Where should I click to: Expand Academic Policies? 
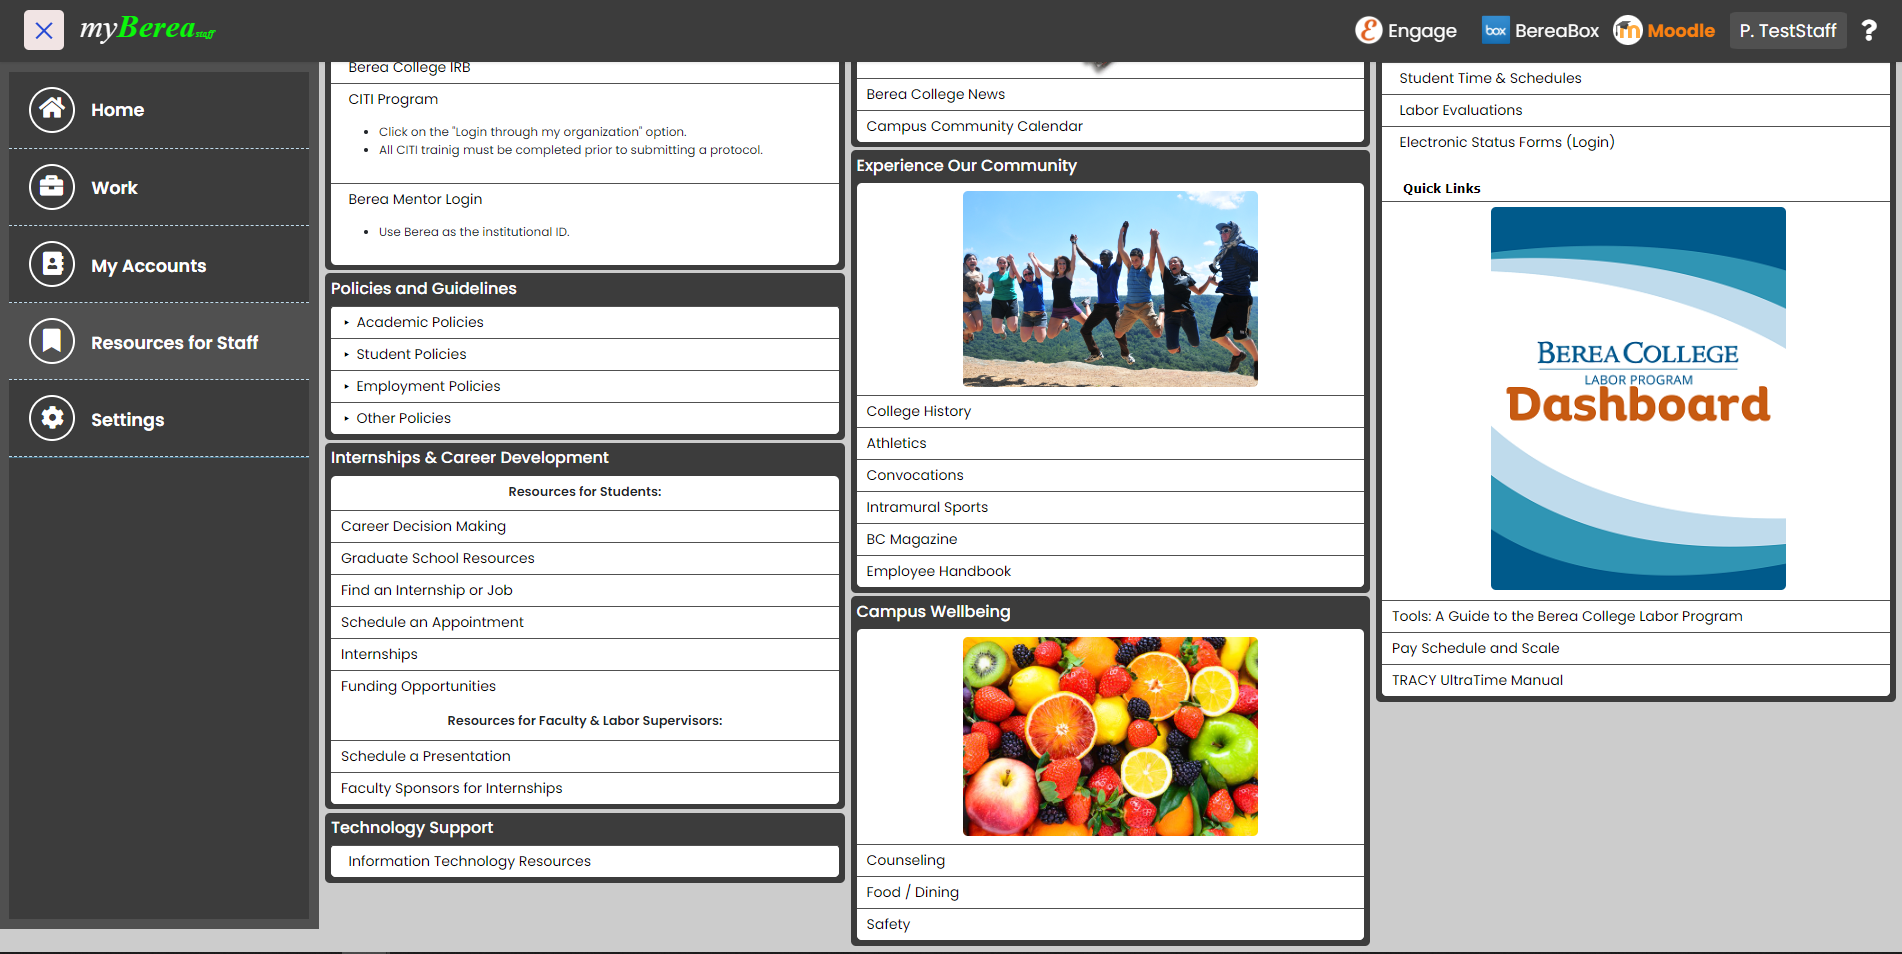419,322
